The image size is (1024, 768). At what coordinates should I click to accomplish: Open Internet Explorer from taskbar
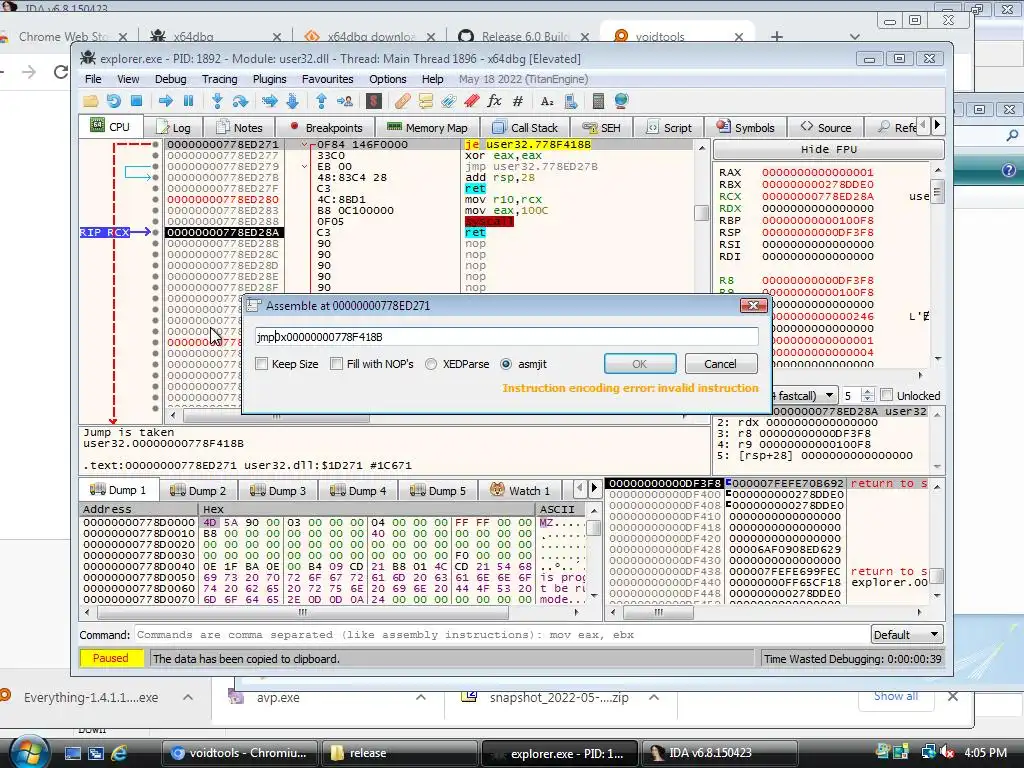pyautogui.click(x=119, y=753)
